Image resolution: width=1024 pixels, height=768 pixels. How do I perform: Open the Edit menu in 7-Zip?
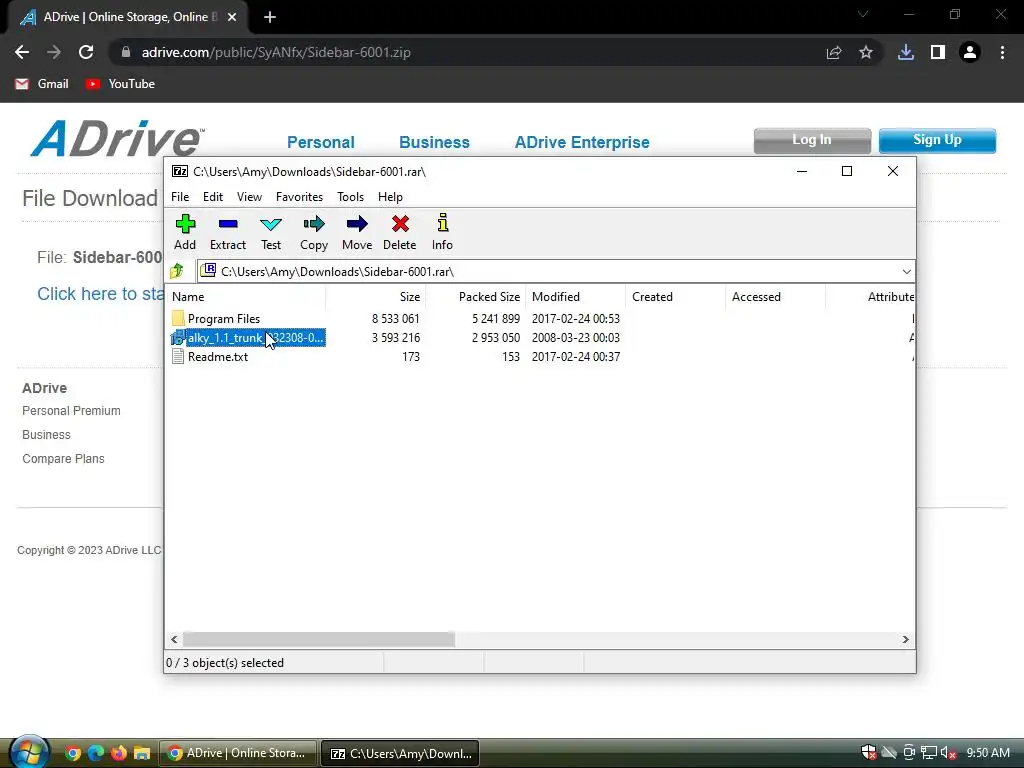pos(213,197)
